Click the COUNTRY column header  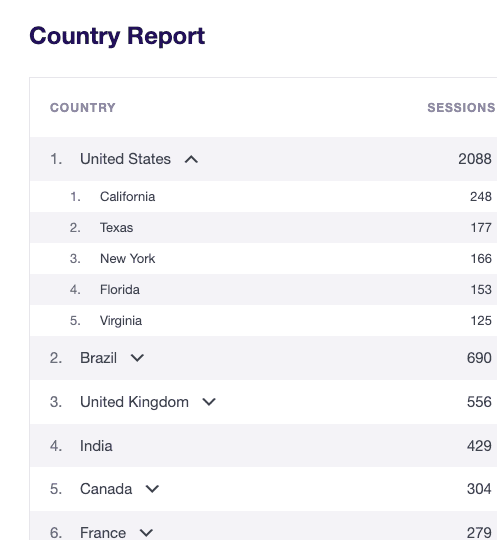(x=83, y=108)
